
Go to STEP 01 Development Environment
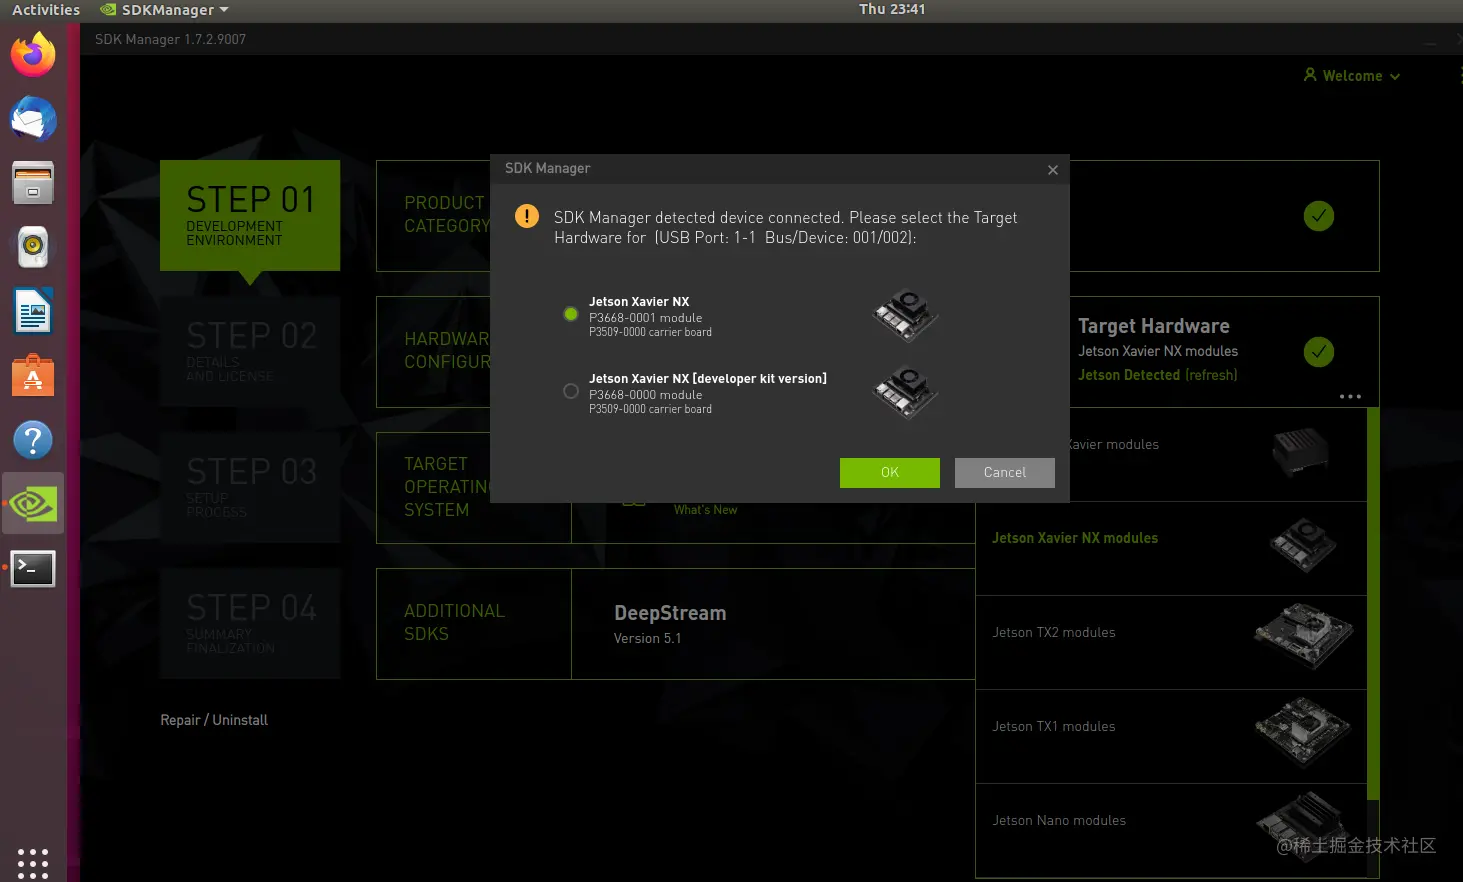point(250,215)
